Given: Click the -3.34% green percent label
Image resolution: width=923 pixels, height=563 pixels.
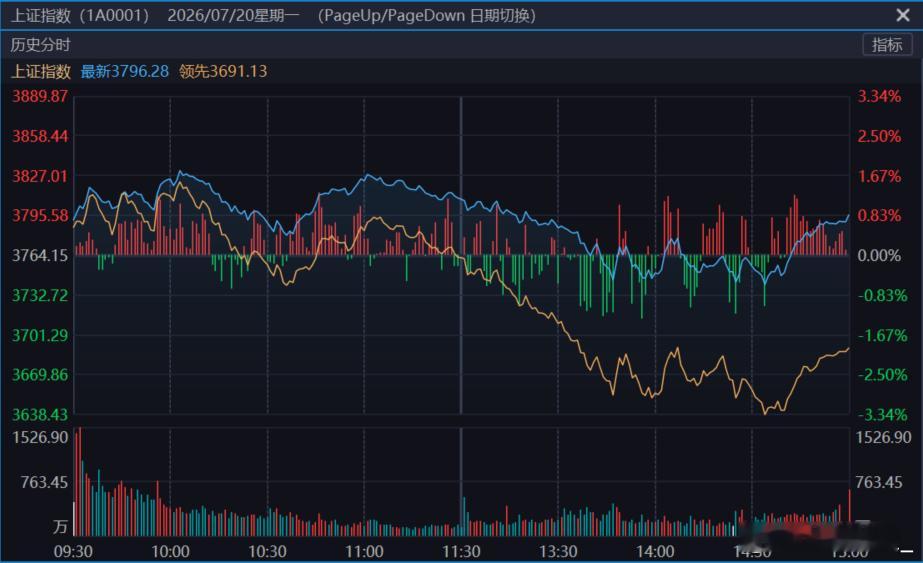Looking at the screenshot, I should (x=882, y=415).
